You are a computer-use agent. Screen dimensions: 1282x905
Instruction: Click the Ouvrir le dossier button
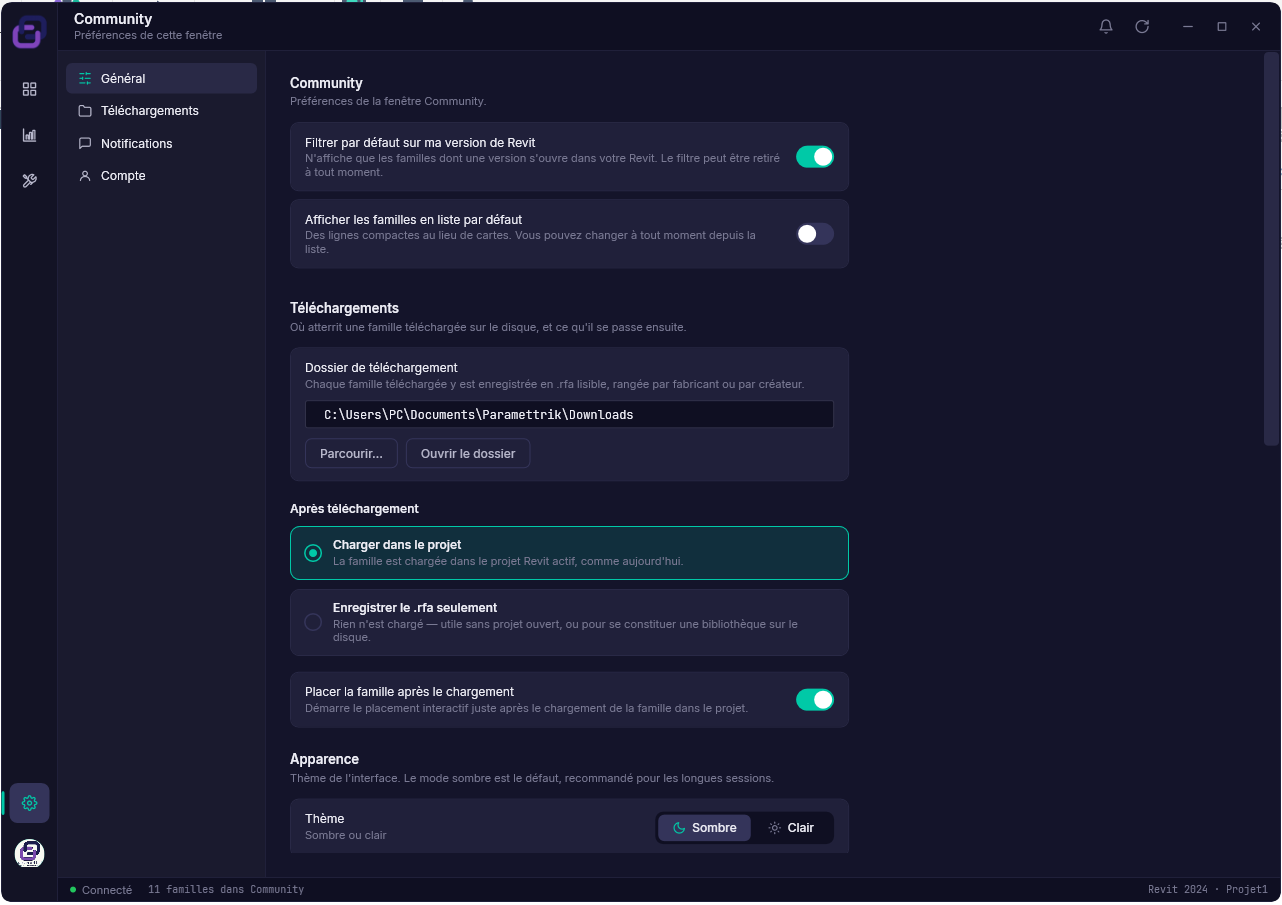(468, 454)
